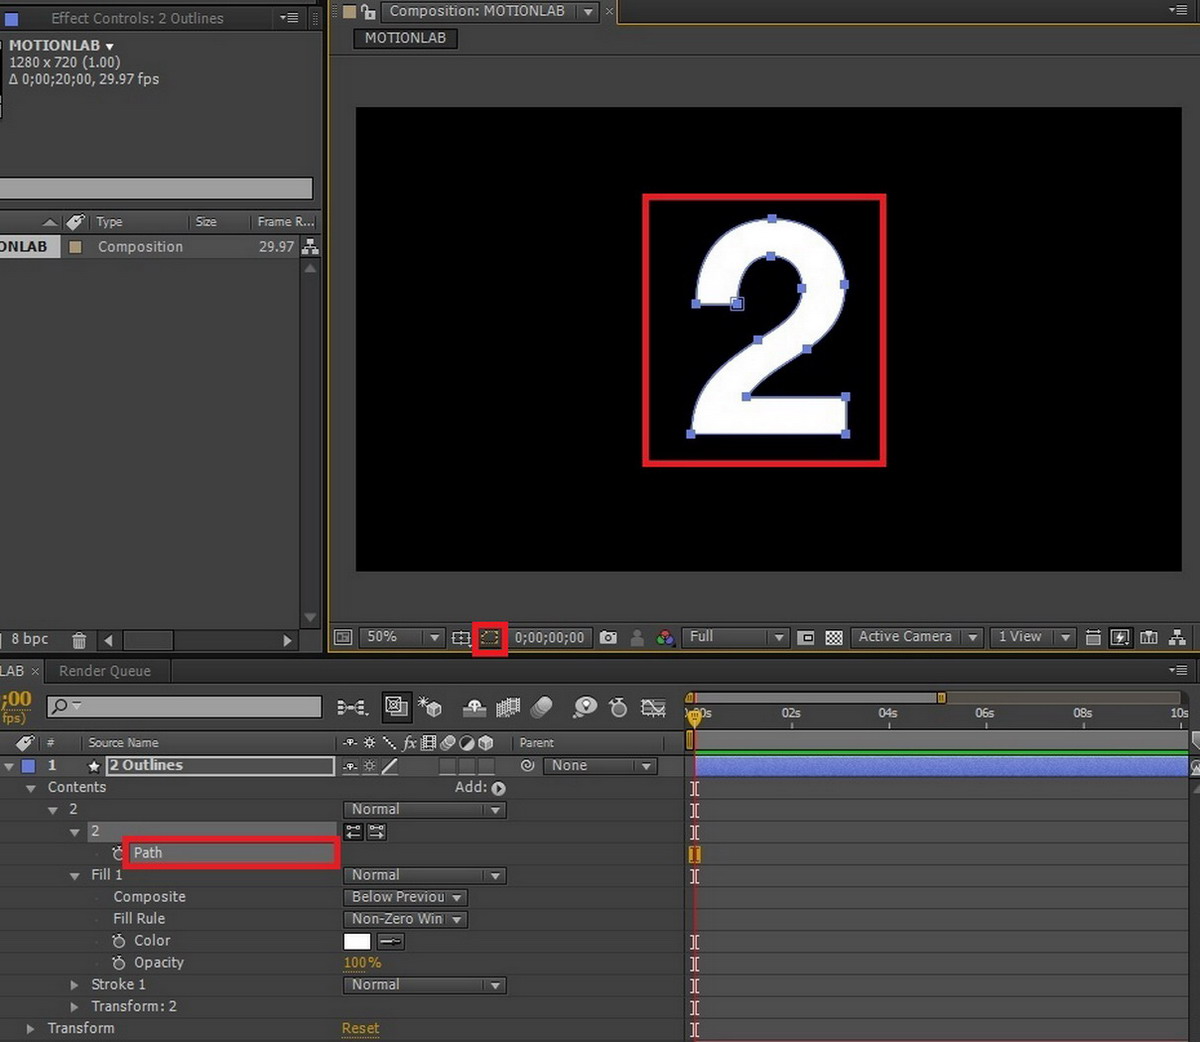Open the white Fill Color swatch
The height and width of the screenshot is (1042, 1200).
(357, 941)
